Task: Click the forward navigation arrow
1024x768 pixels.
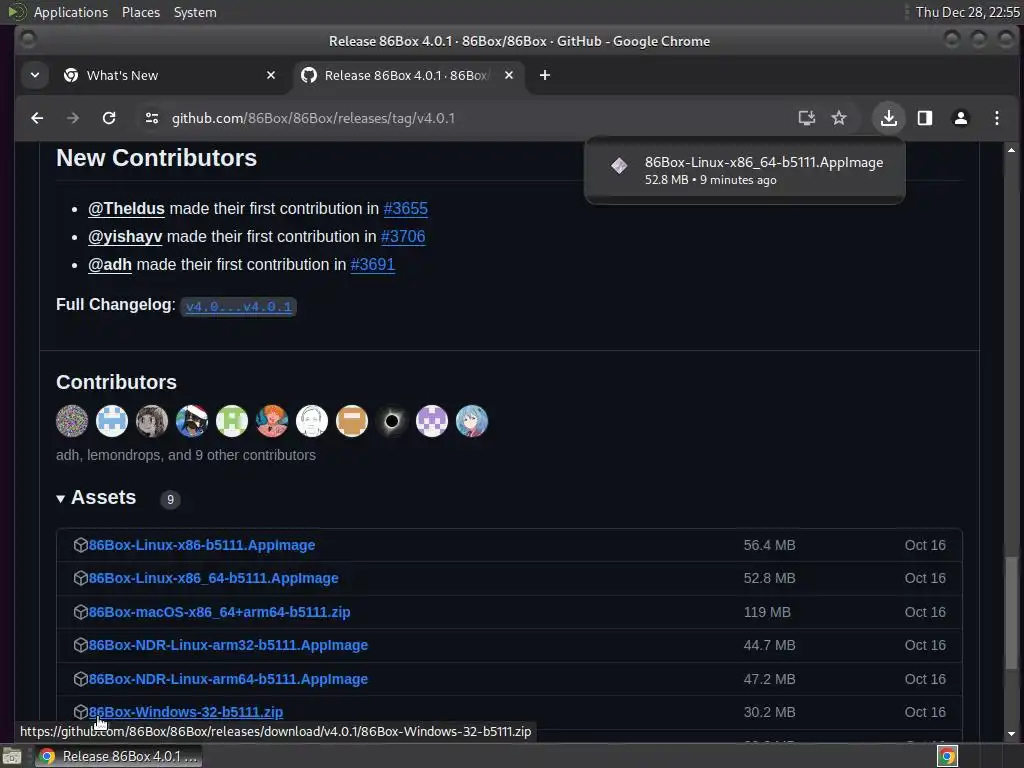Action: tap(73, 118)
